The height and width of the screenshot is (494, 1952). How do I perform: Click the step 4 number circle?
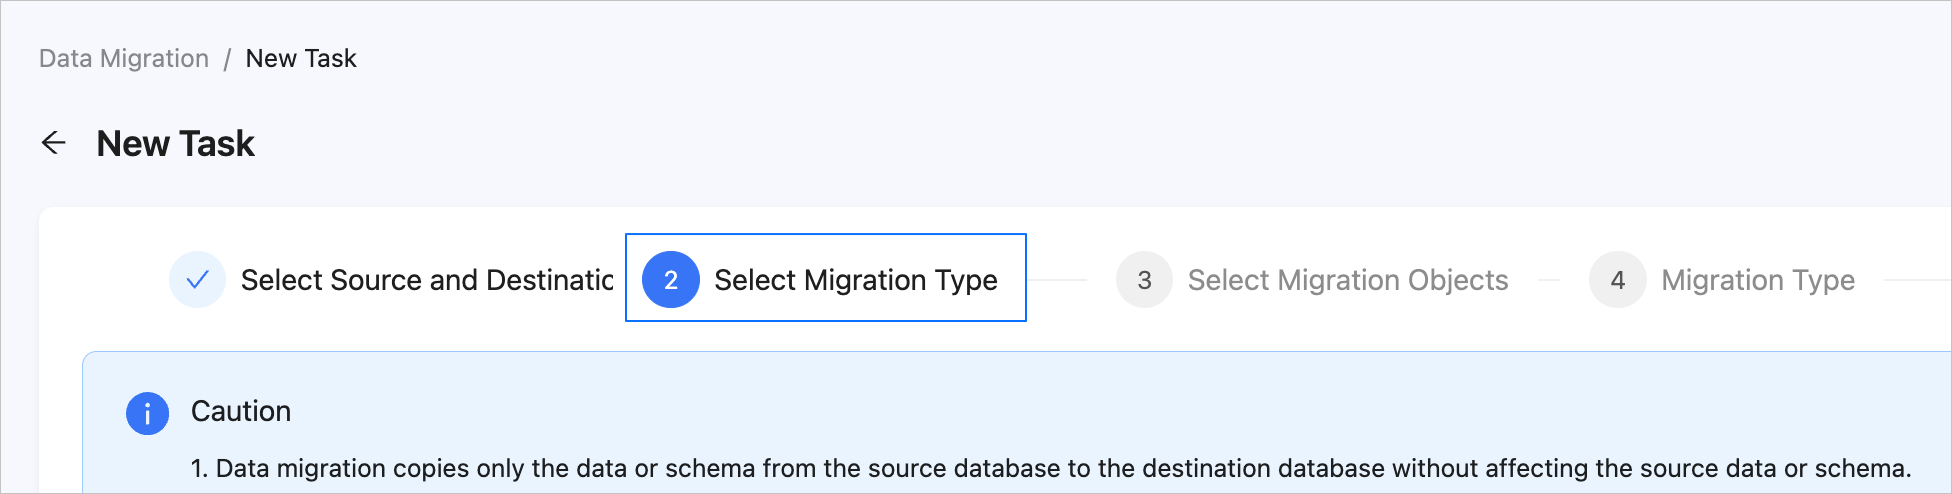[x=1617, y=280]
